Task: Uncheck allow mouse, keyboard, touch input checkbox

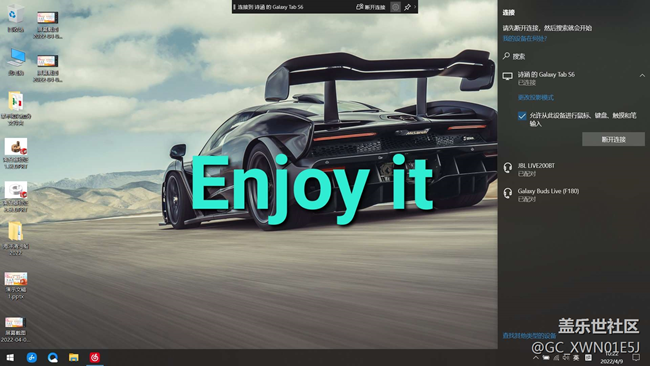Action: (x=522, y=116)
